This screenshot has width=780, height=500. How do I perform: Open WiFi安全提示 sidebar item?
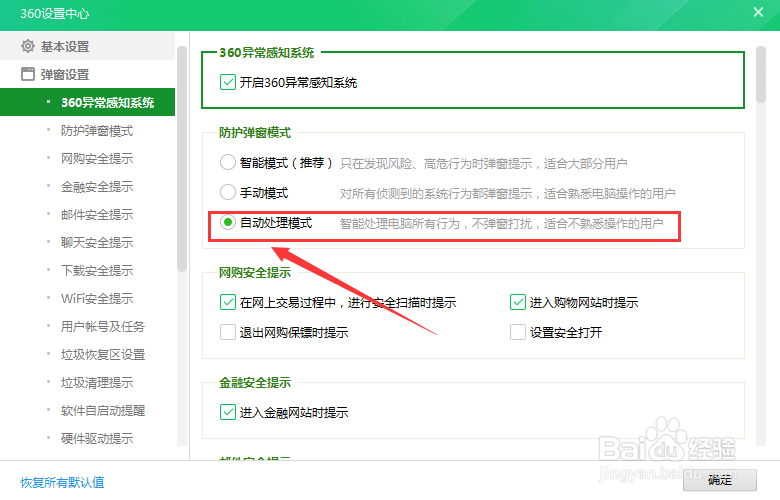click(x=97, y=299)
